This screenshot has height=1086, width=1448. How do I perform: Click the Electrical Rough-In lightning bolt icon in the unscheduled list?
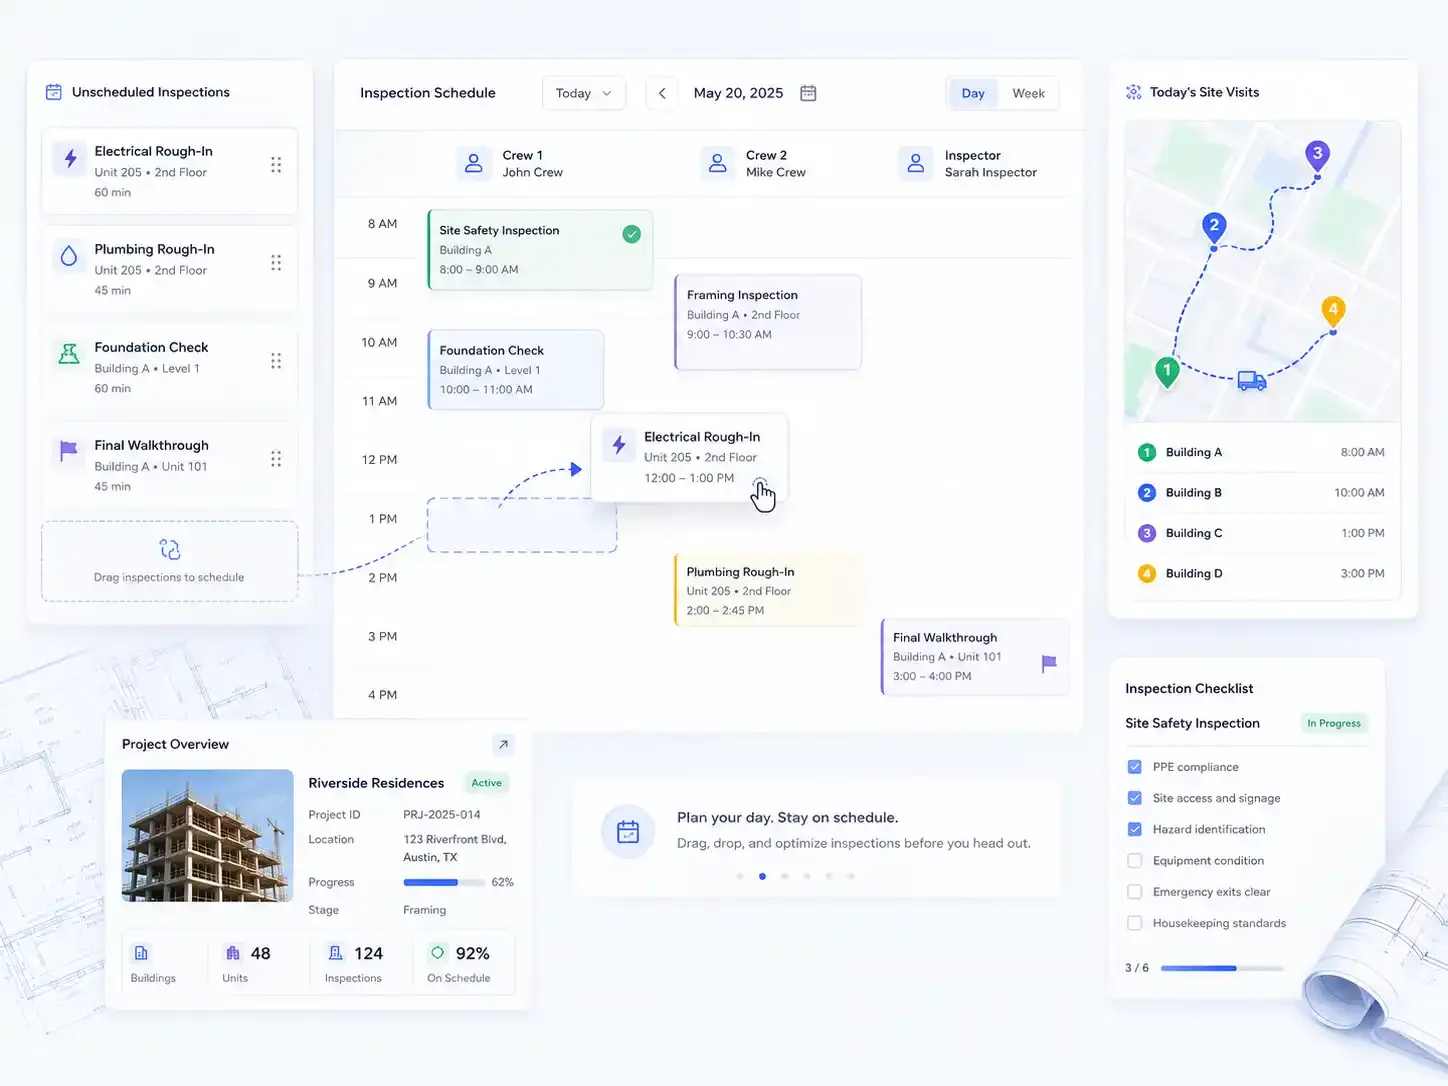click(x=70, y=158)
